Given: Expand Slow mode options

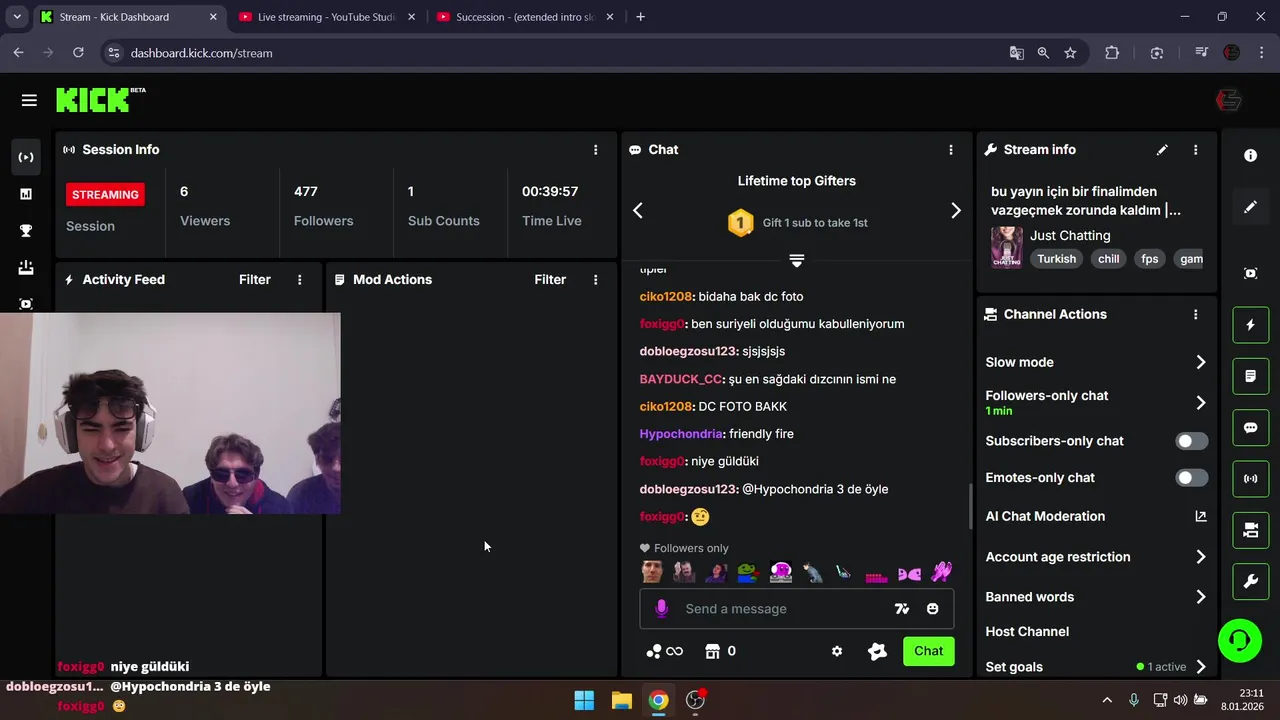Looking at the screenshot, I should tap(1201, 362).
